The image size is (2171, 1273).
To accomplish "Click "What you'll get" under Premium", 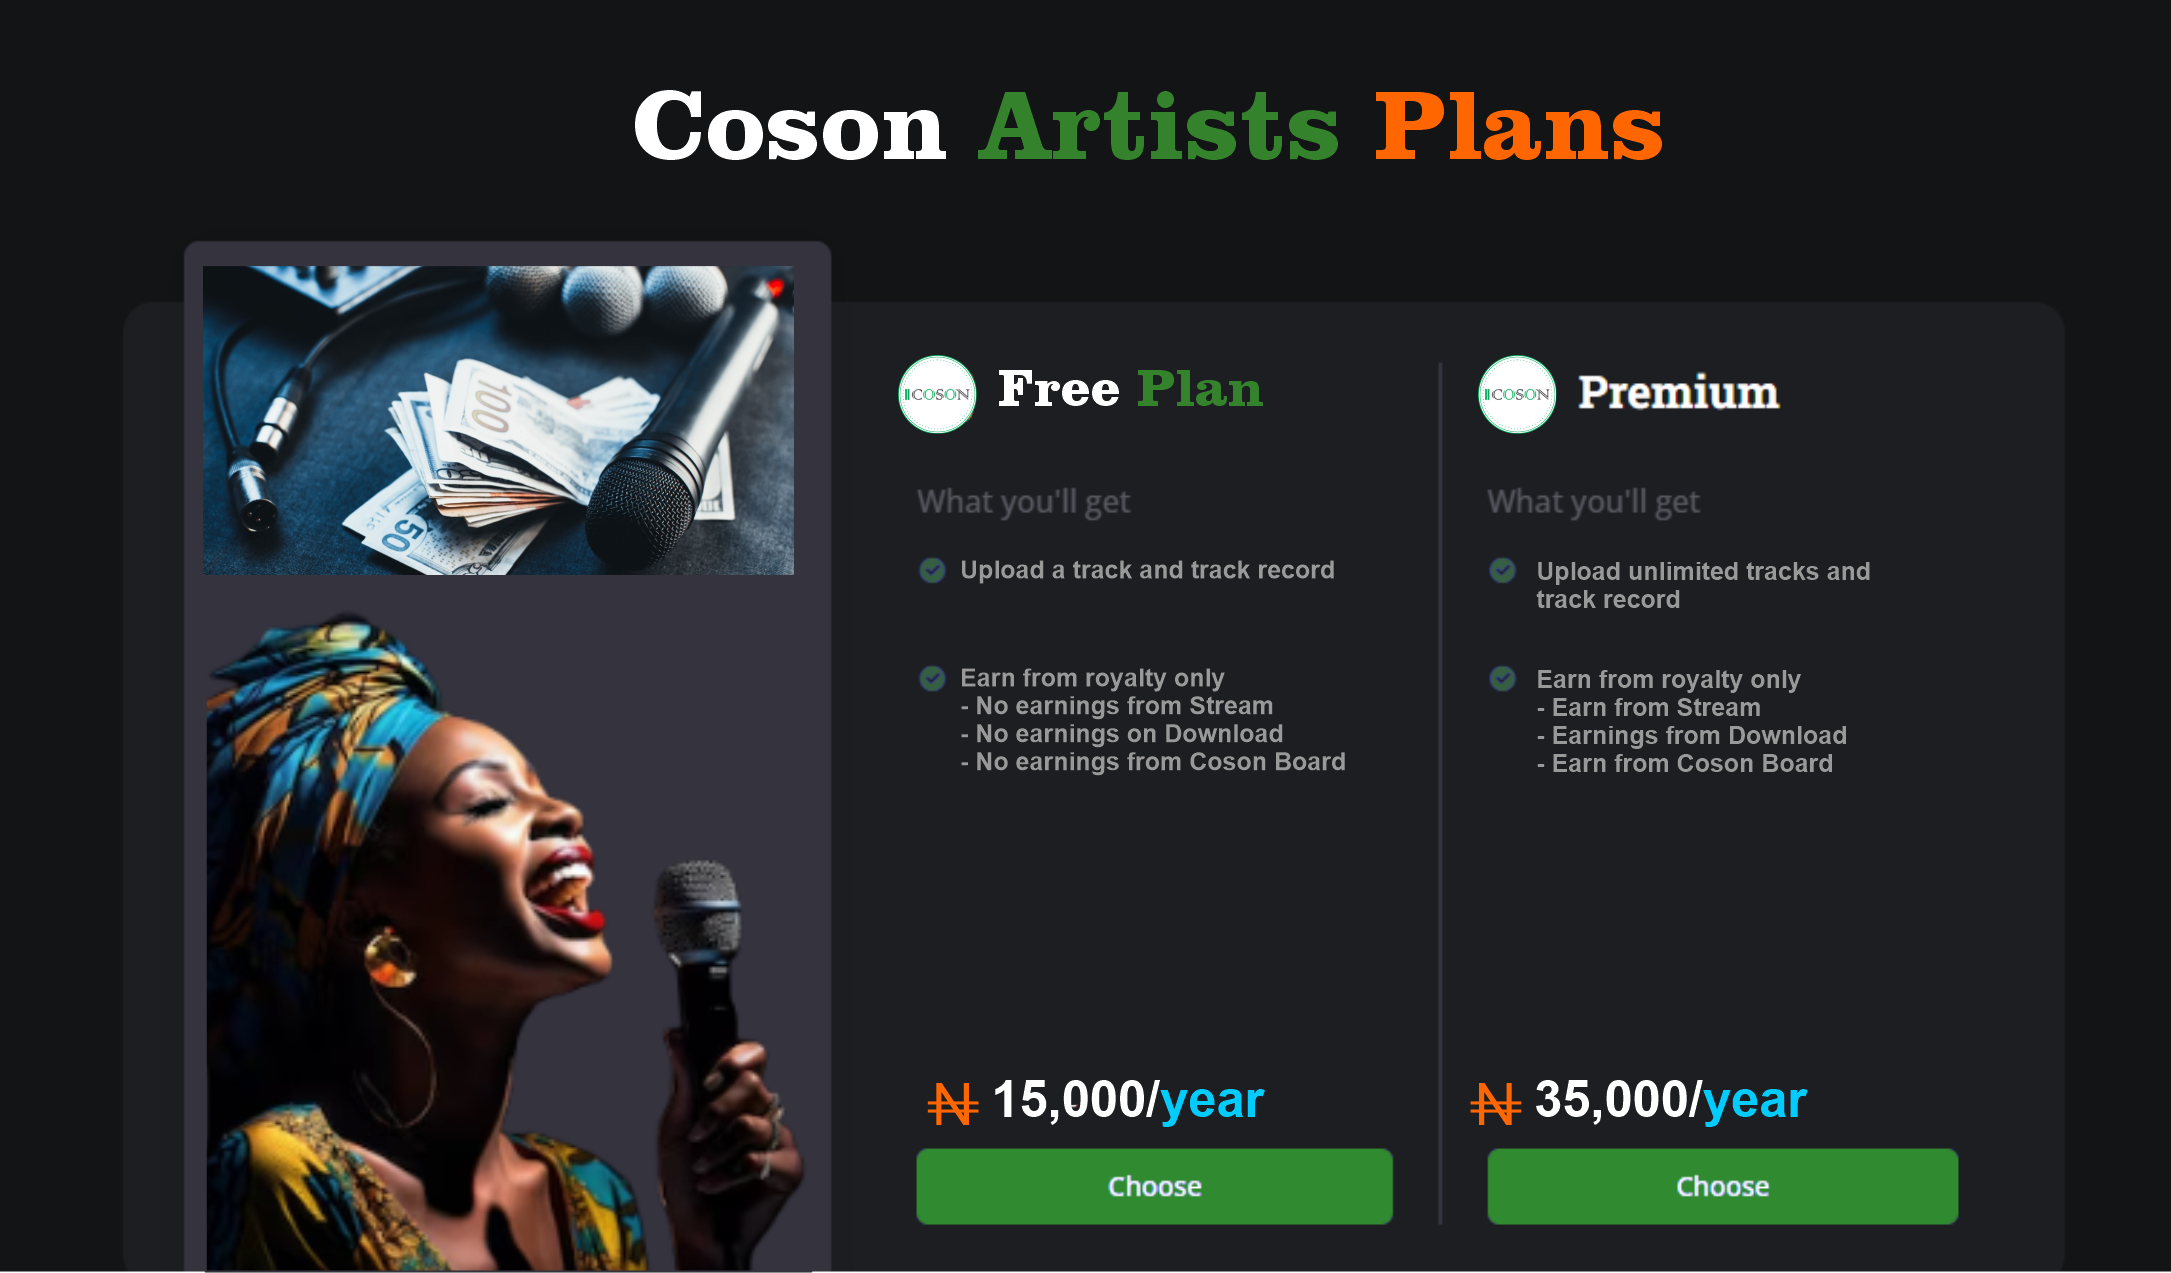I will (x=1592, y=502).
